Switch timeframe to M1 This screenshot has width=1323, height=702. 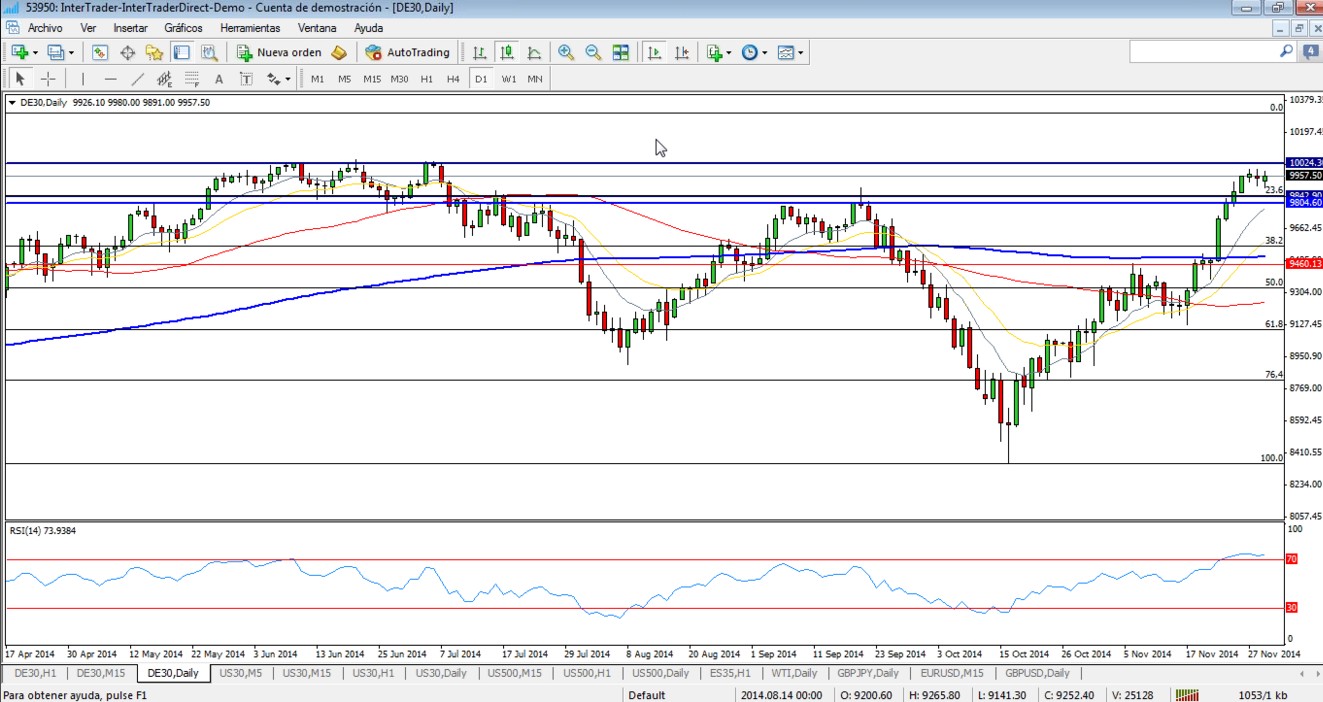[x=317, y=78]
